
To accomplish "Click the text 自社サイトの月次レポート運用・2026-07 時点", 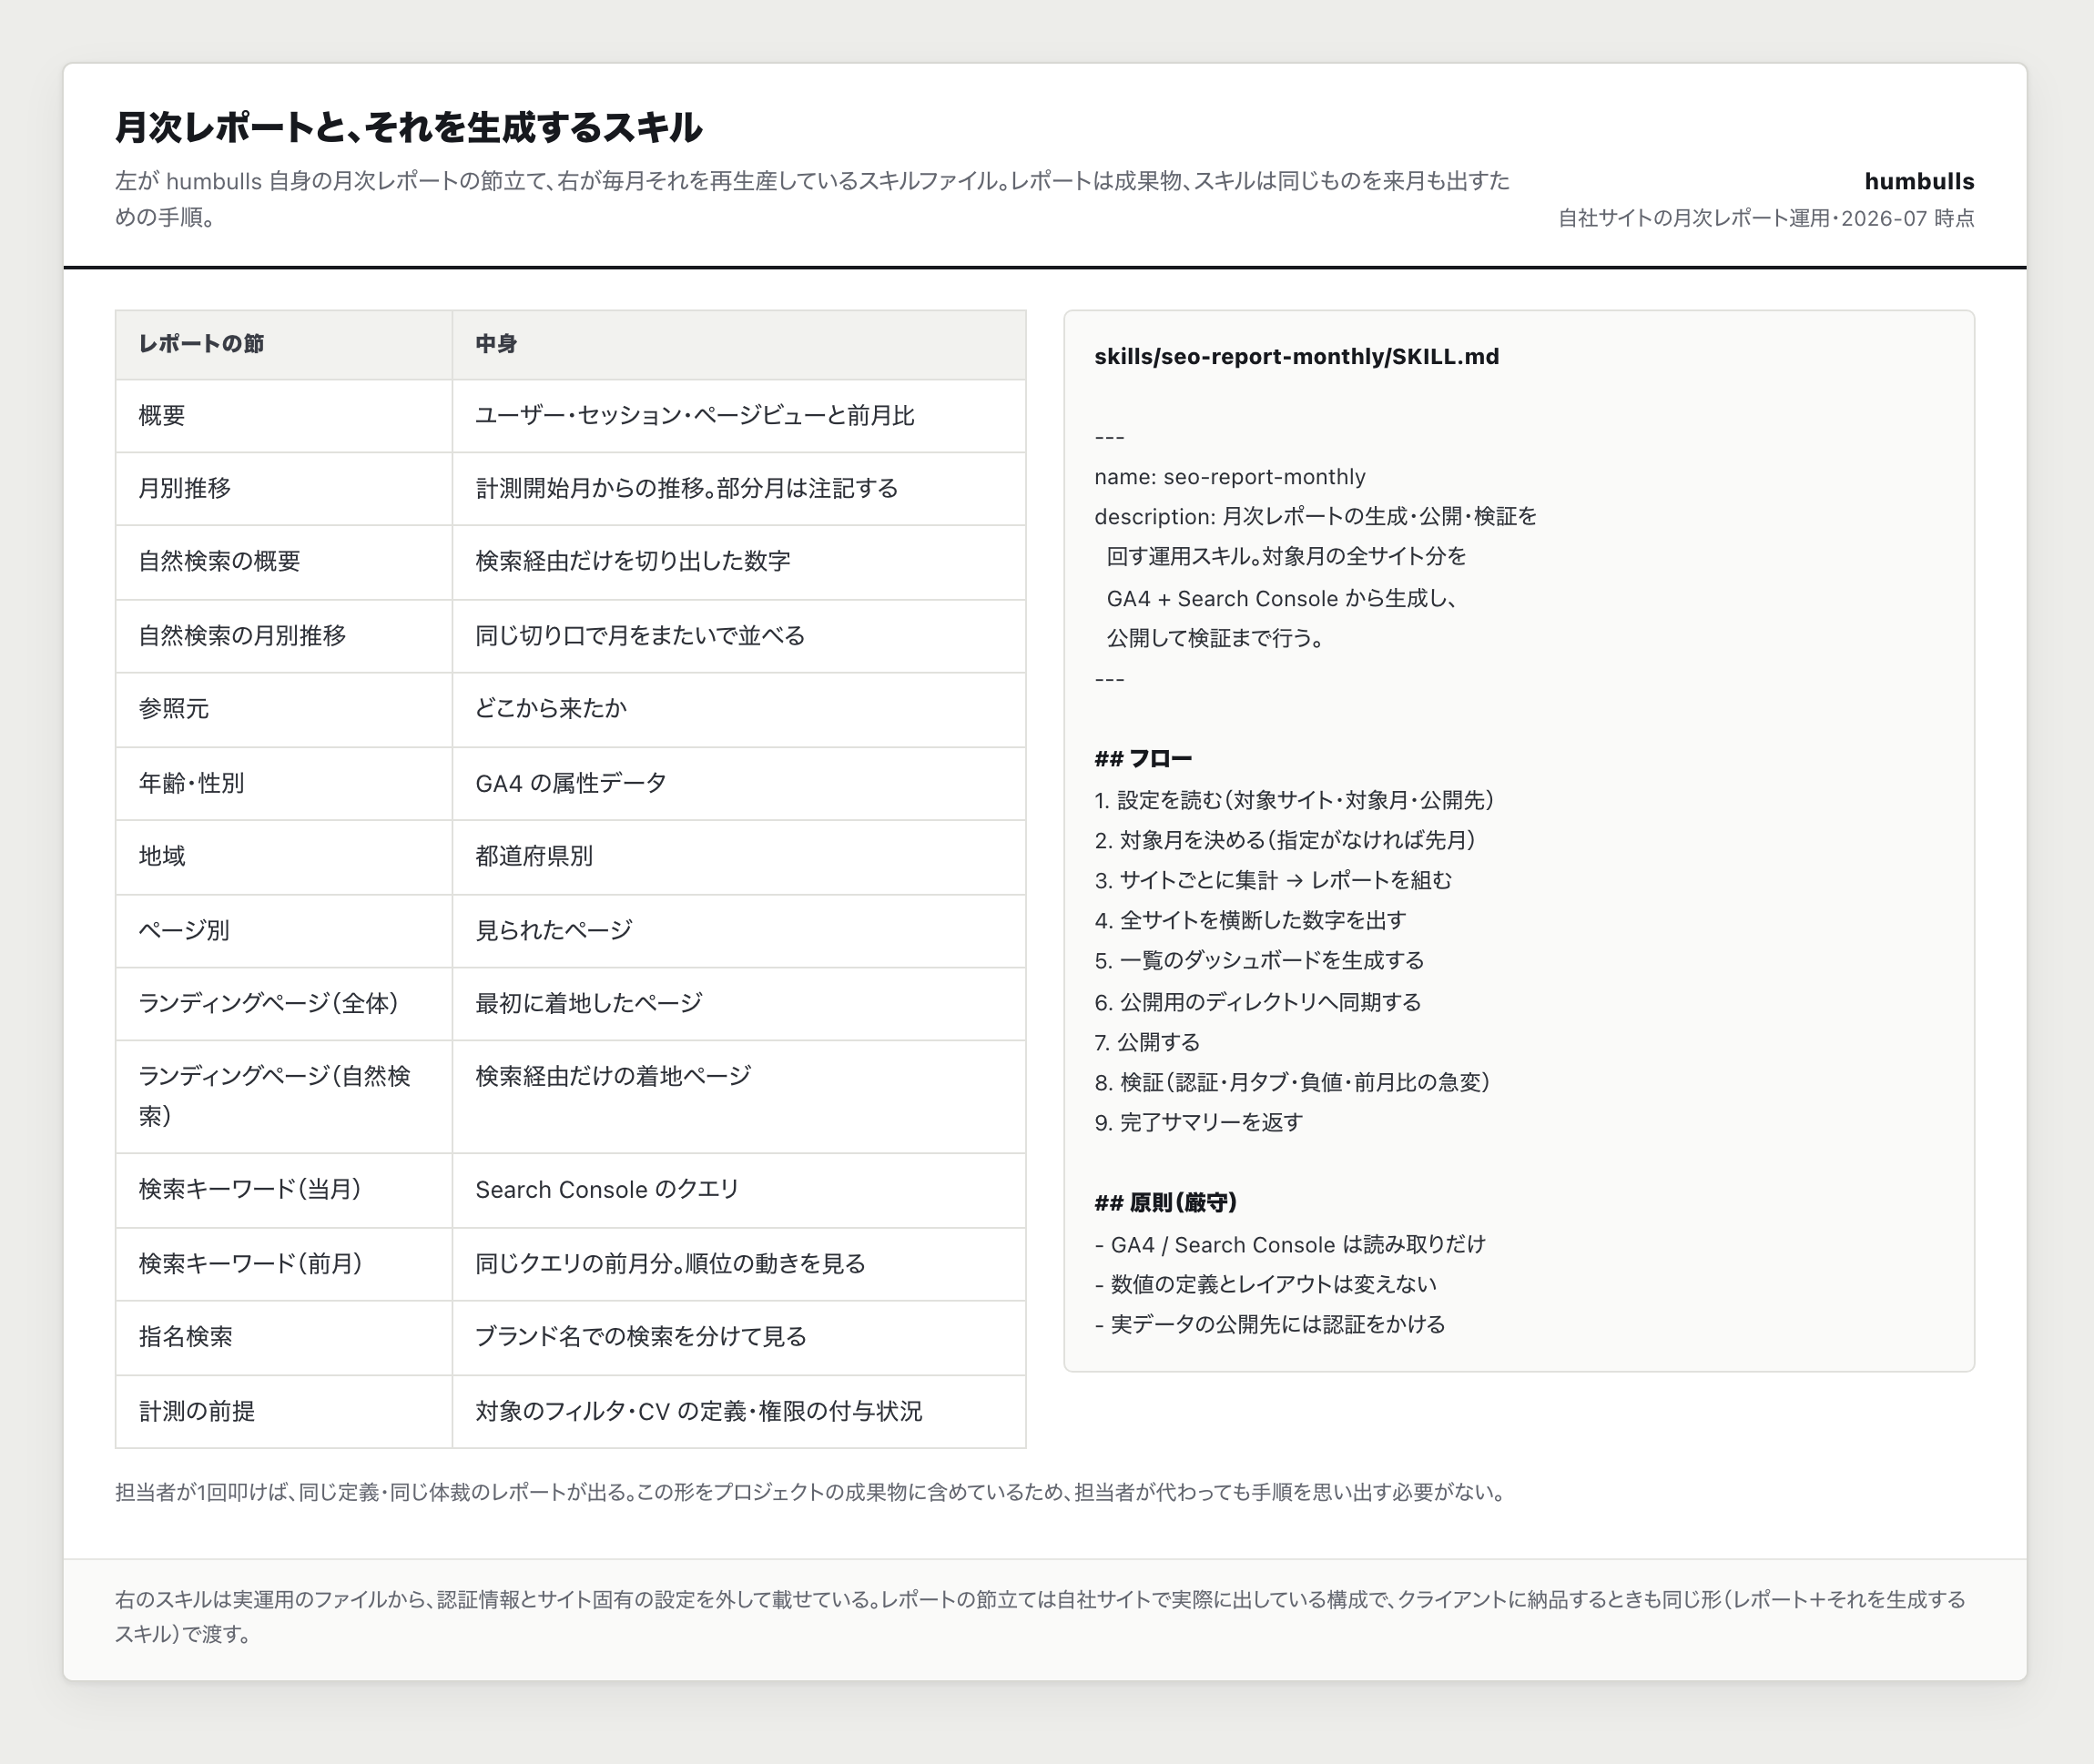I will [x=1766, y=218].
